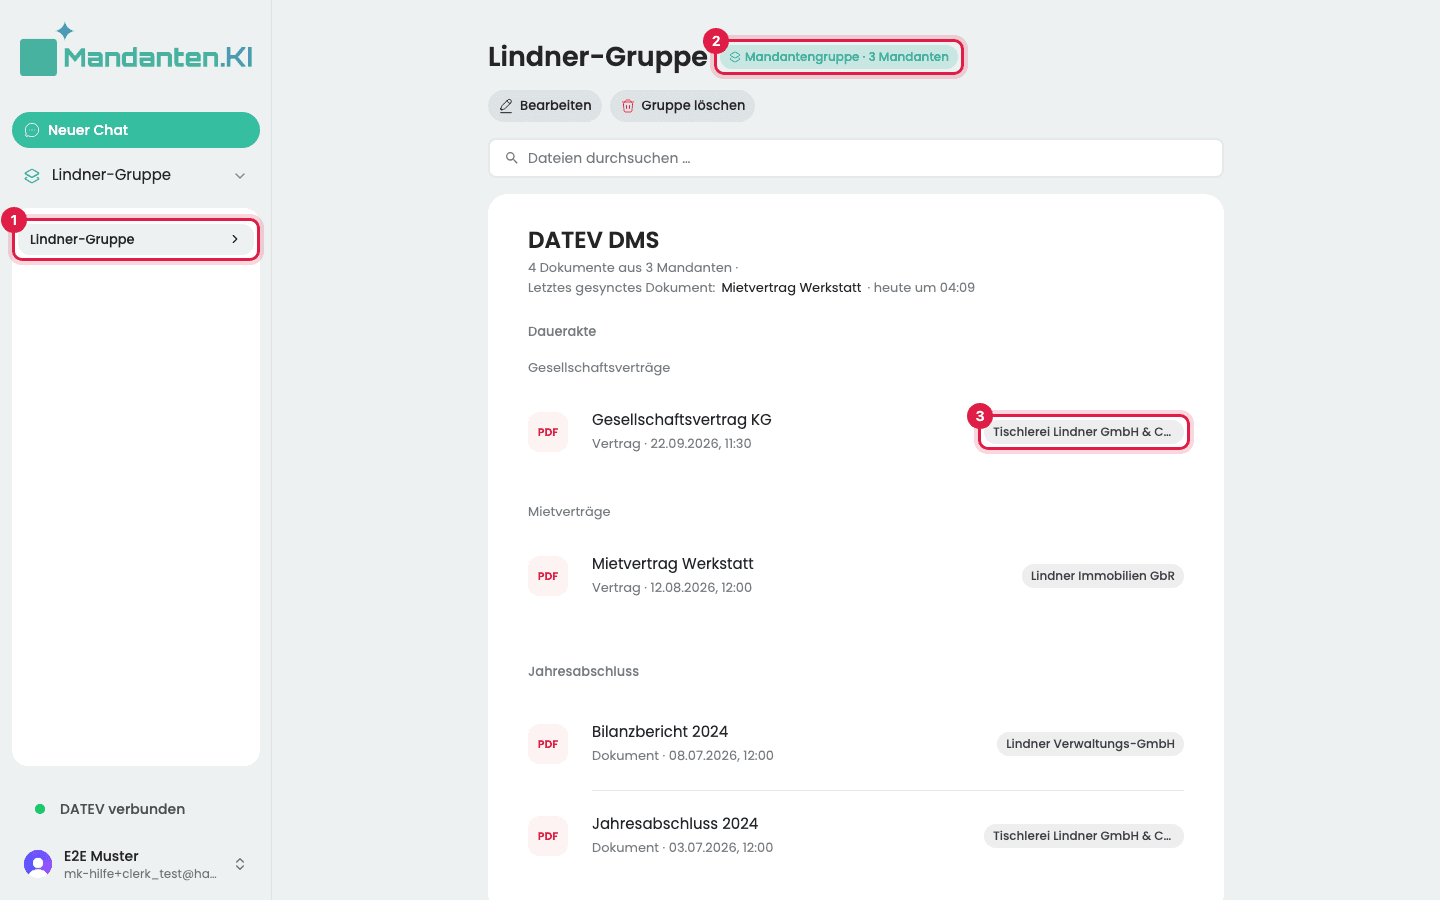Expand the Lindner-Gruppe dropdown chevron in sidebar

click(240, 176)
